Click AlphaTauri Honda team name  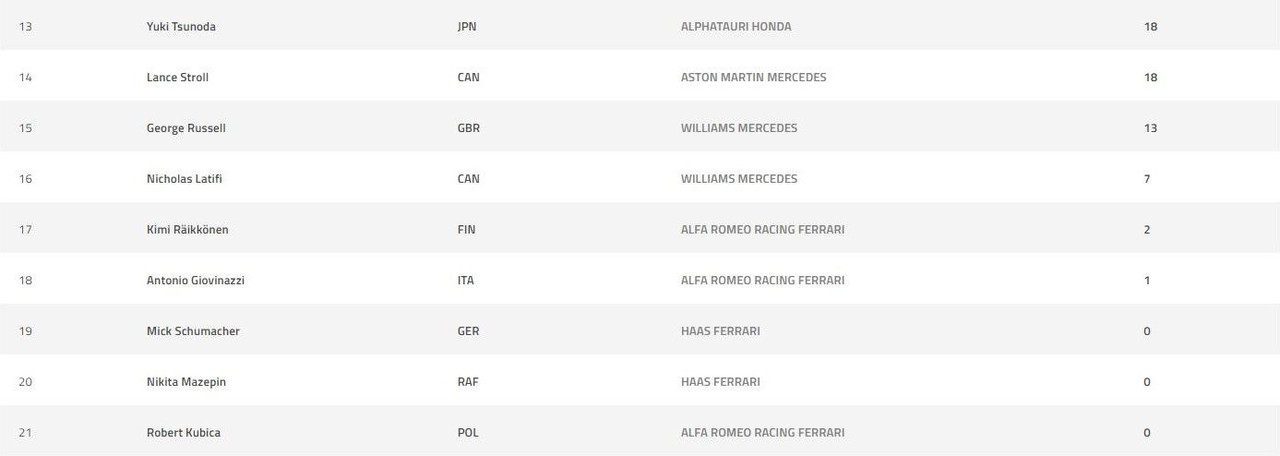[x=736, y=27]
